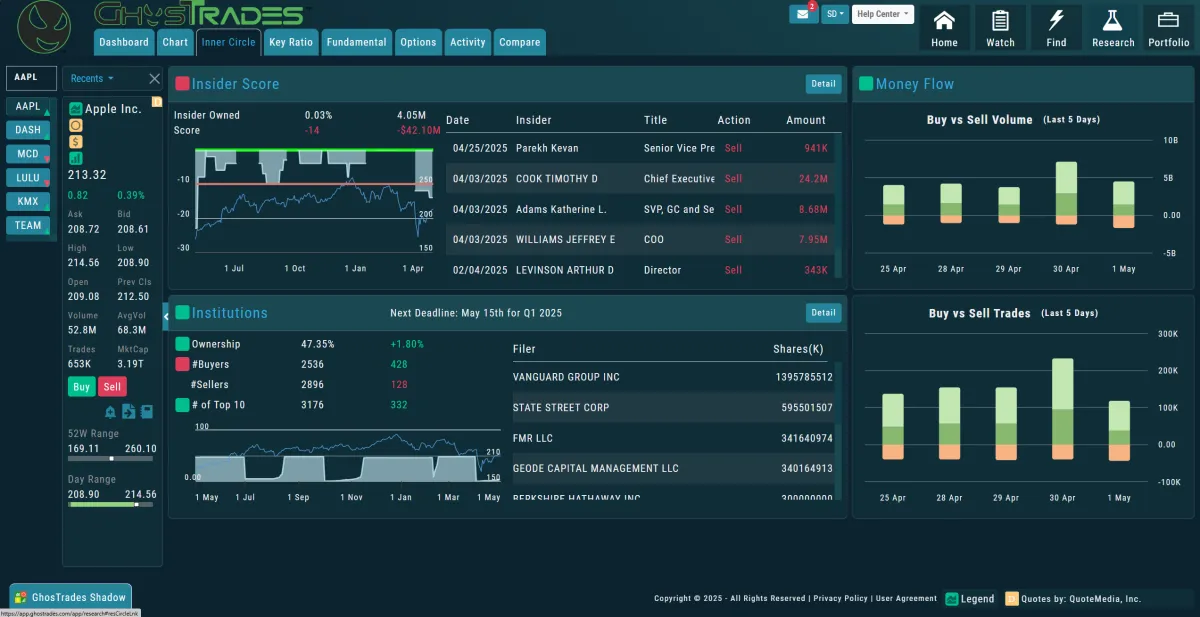Click the insider transactions table scrollbar

coord(837,205)
